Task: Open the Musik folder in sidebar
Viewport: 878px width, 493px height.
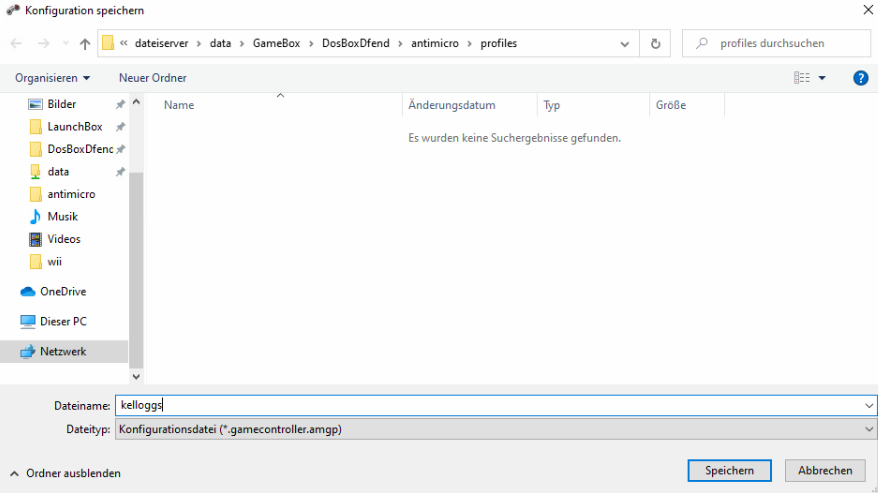Action: tap(62, 217)
